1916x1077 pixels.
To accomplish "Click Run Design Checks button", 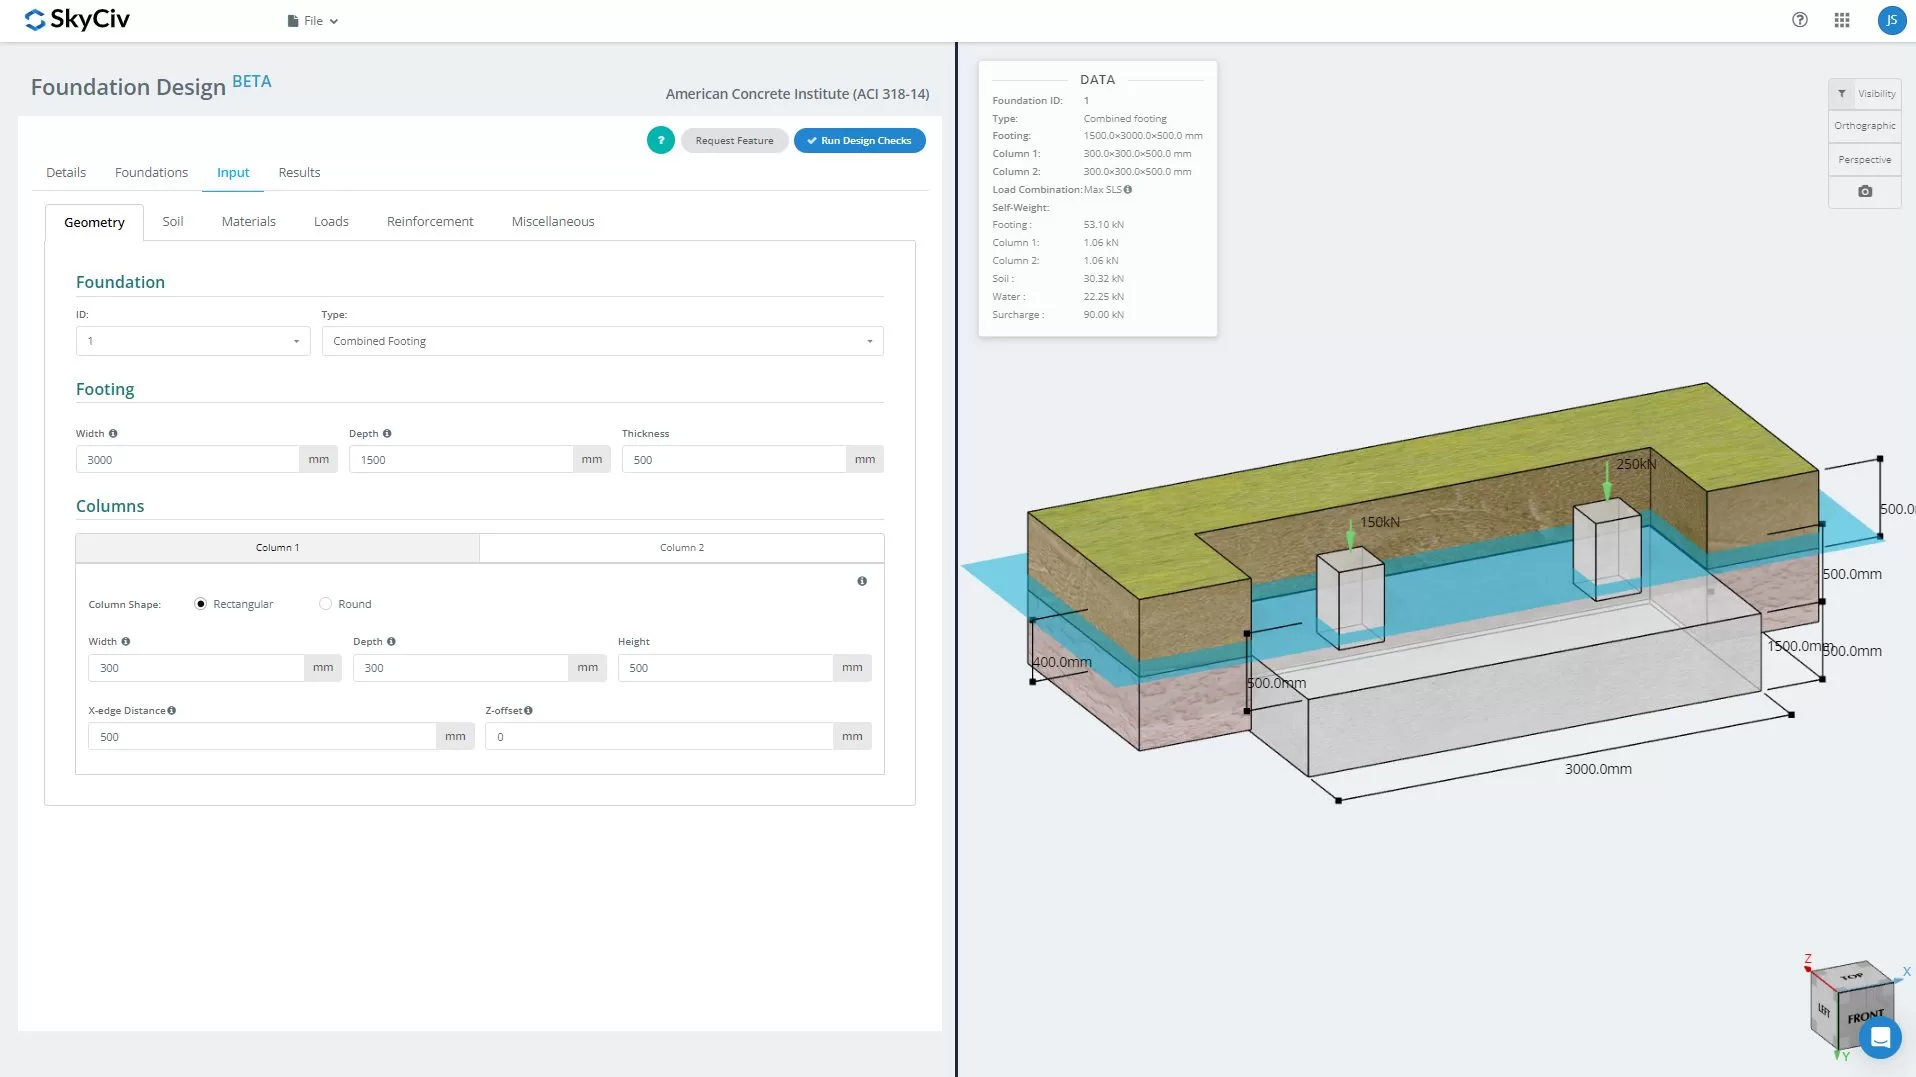I will (x=860, y=141).
